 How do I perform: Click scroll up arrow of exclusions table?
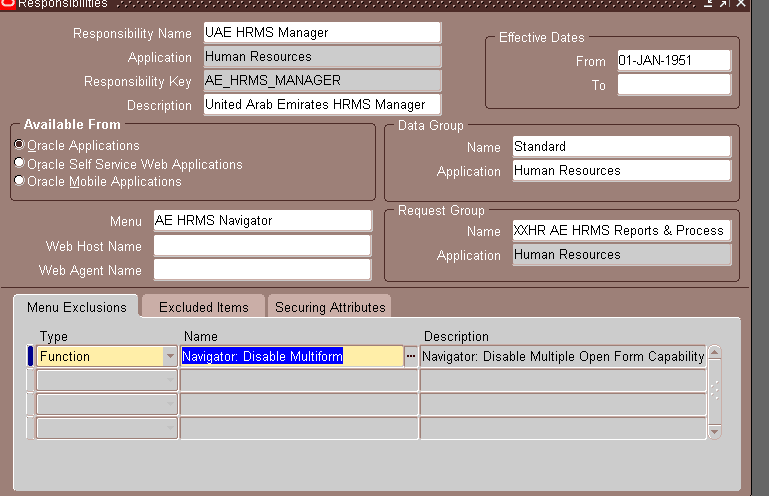pyautogui.click(x=715, y=352)
